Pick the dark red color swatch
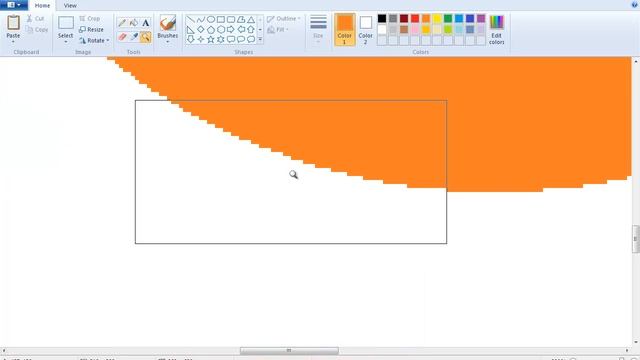The image size is (640, 360). pyautogui.click(x=404, y=18)
